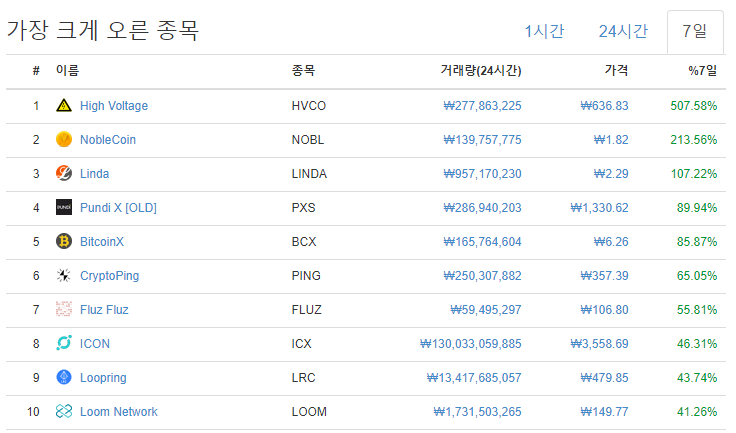Click Pundi X price ₩1,330.62

[x=599, y=208]
